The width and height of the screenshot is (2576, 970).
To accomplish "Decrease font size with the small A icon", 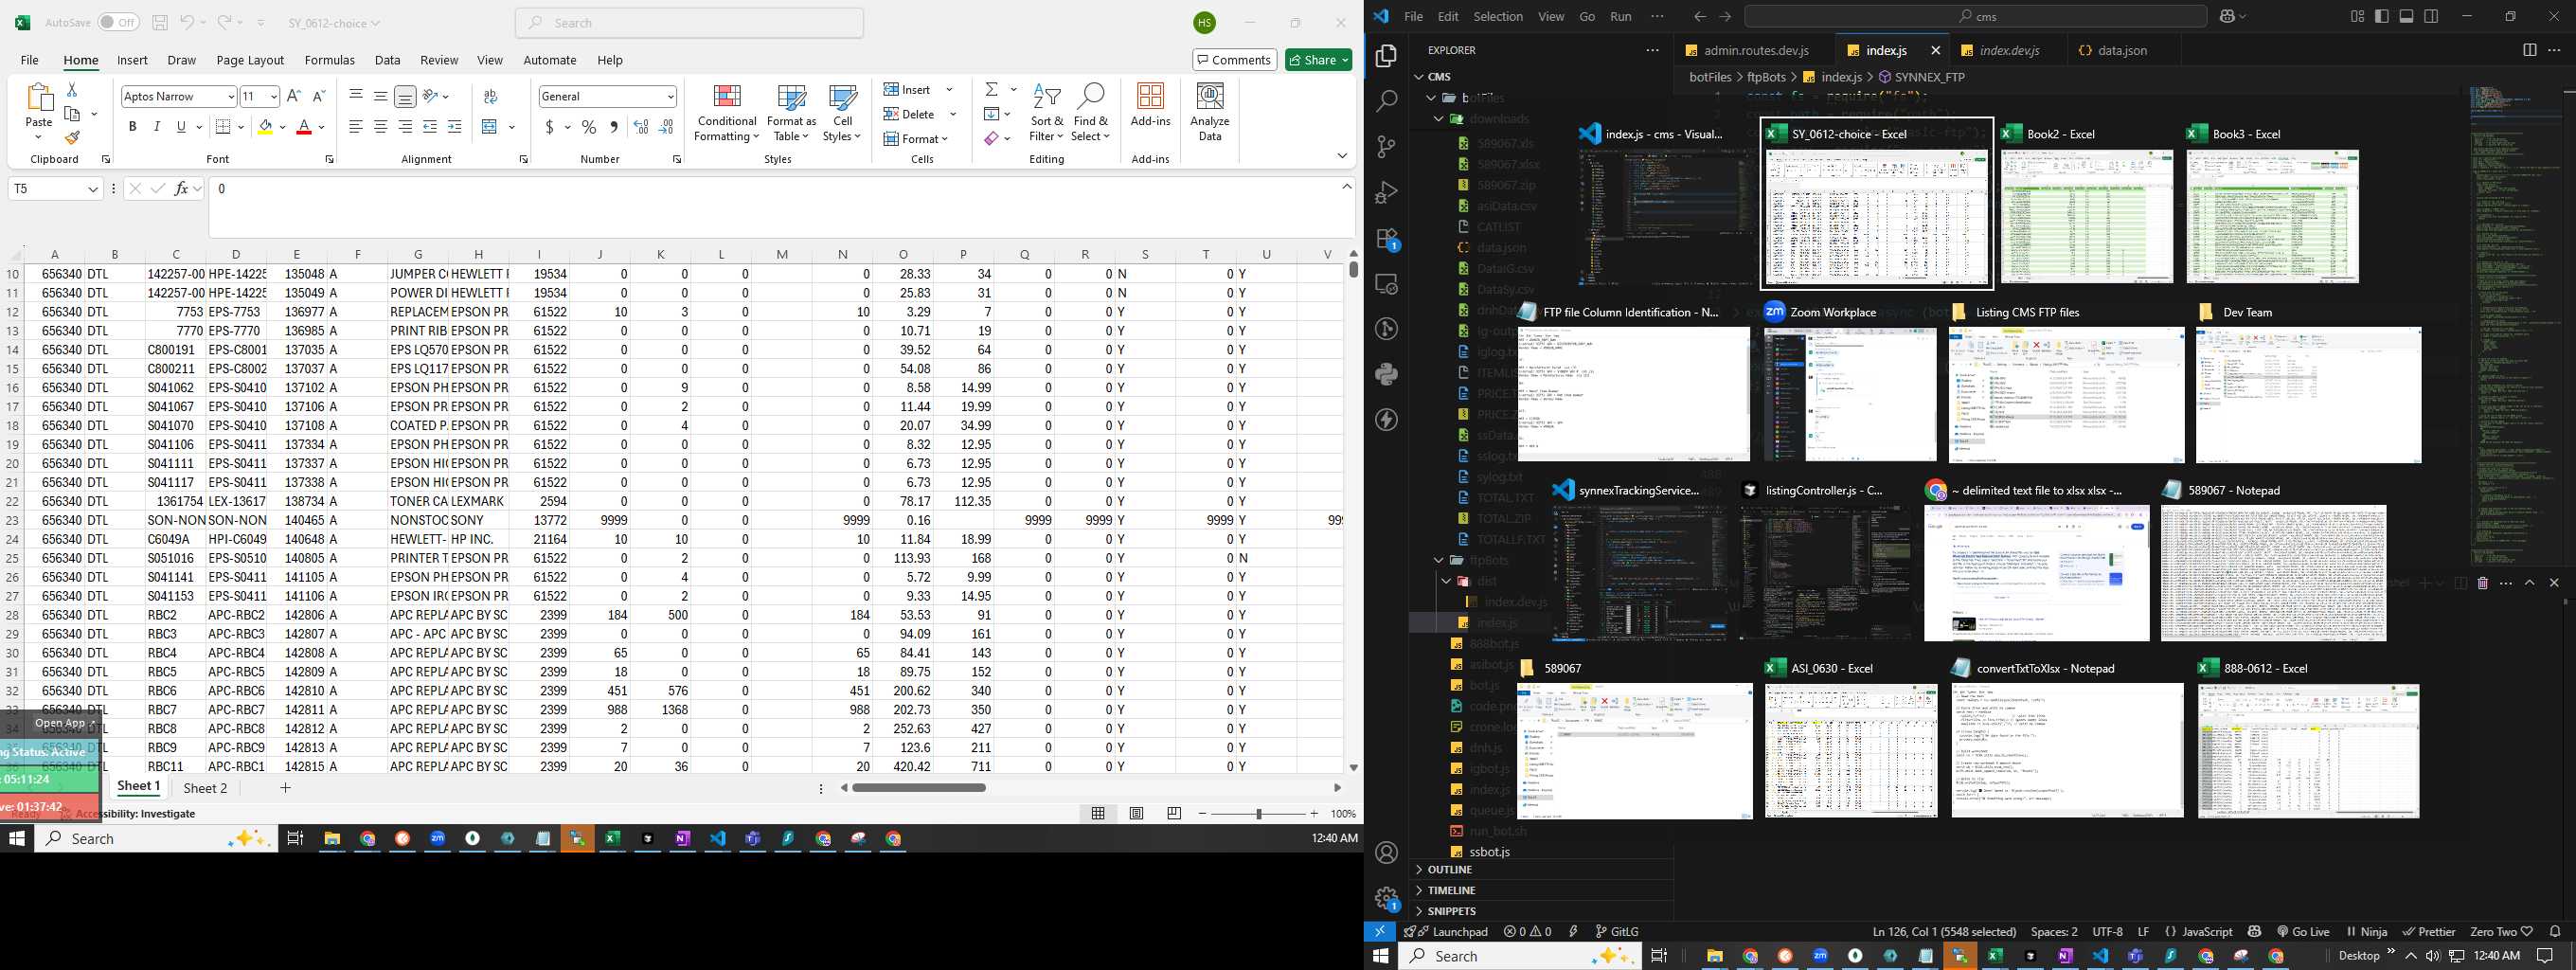I will tap(319, 96).
